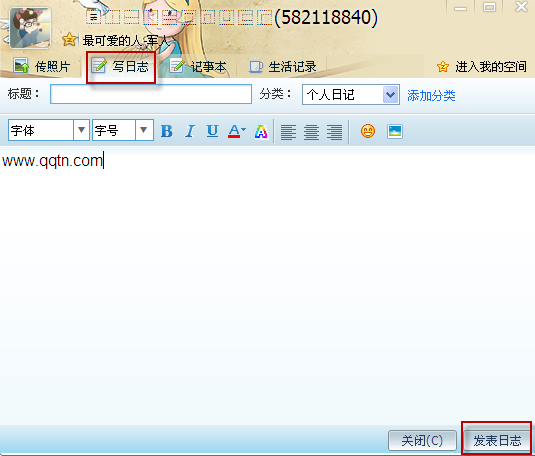Screen dimensions: 535x456
Task: Center align the text
Action: click(312, 132)
